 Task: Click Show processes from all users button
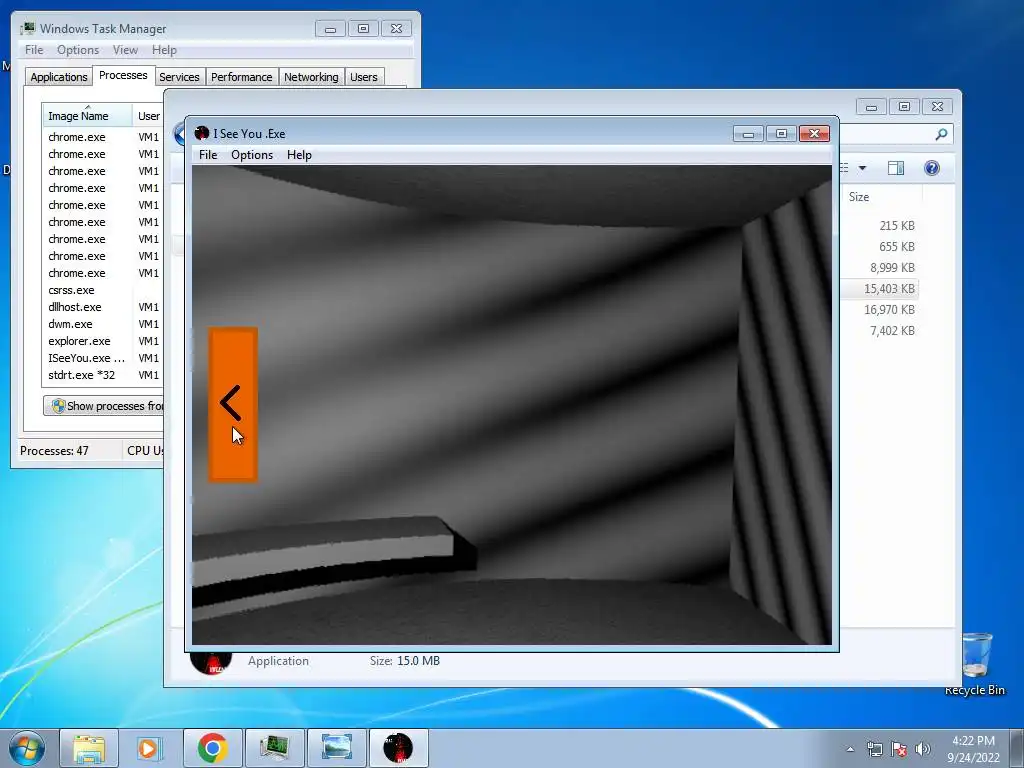104,406
